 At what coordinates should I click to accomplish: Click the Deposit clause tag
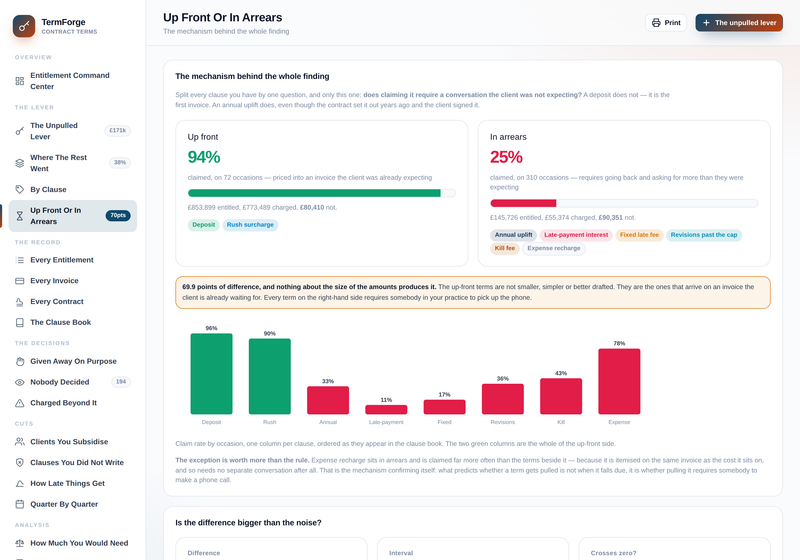coord(204,225)
